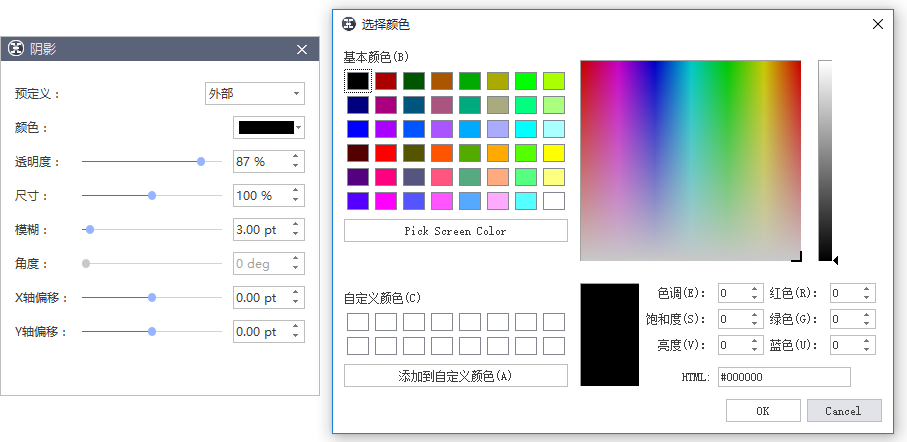907x442 pixels.
Task: Select the dark red basic color swatch
Action: 386,81
